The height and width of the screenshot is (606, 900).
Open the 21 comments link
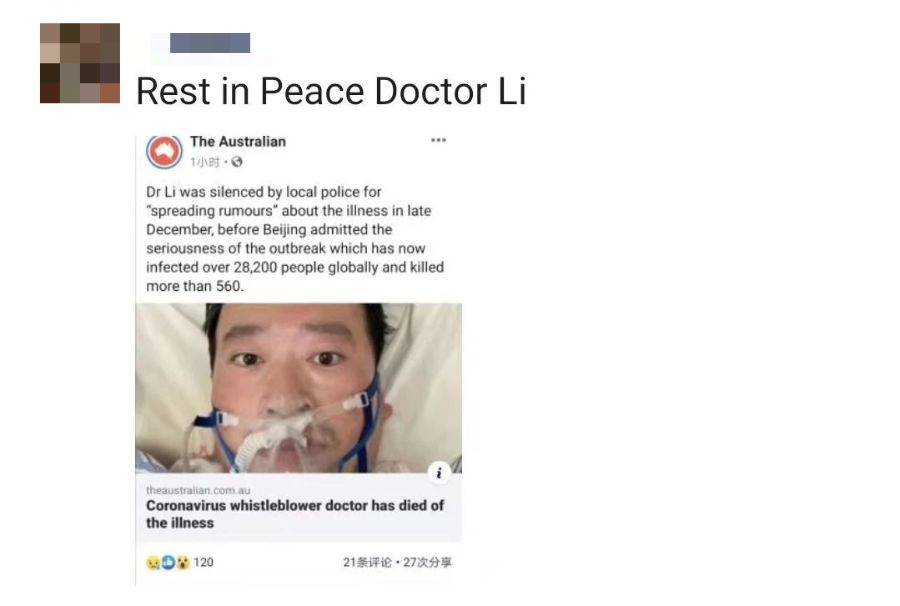pos(367,562)
